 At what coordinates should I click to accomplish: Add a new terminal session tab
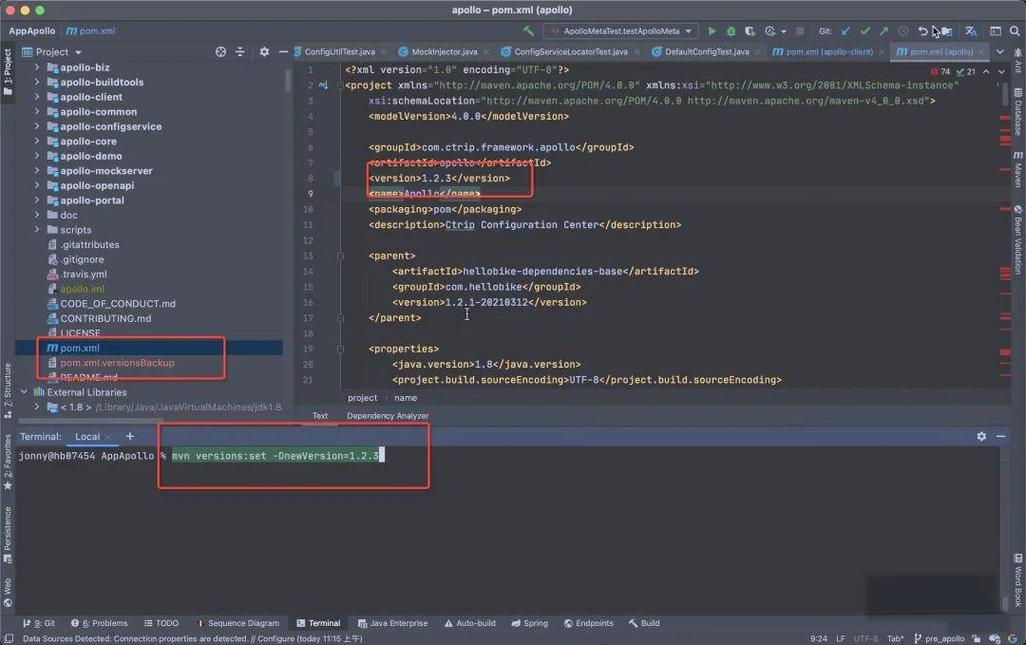tap(130, 436)
